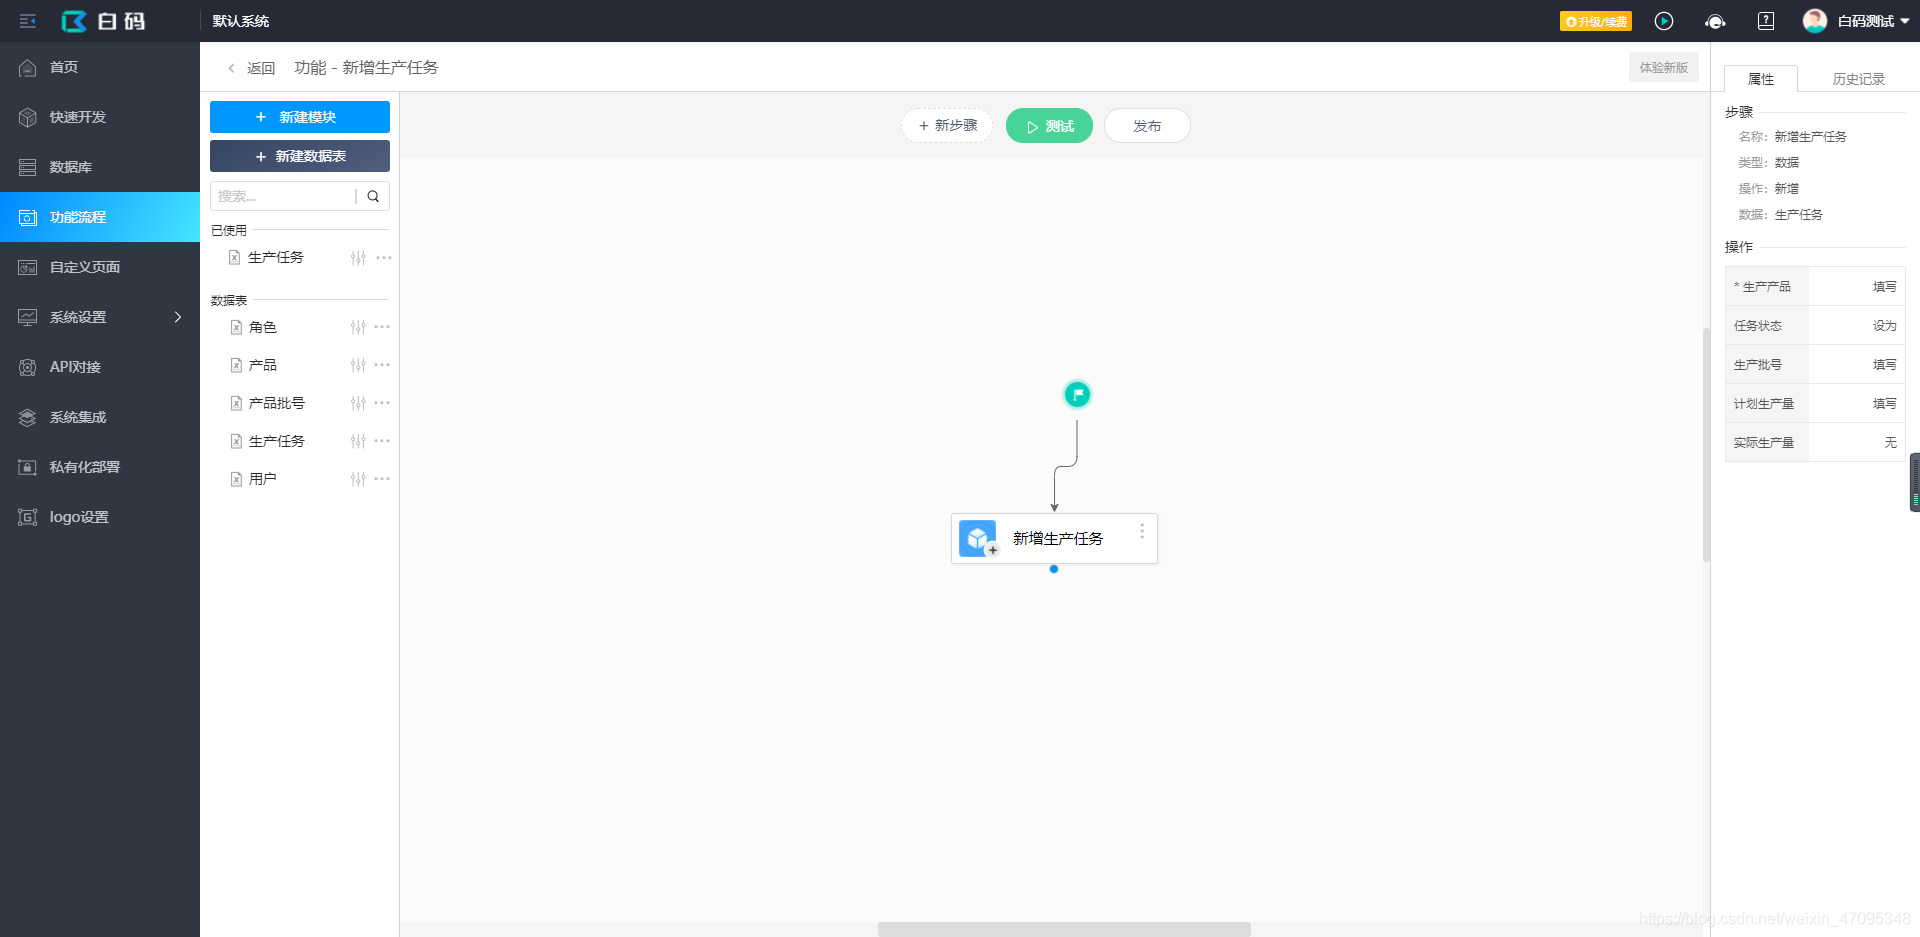
Task: Click the 新建模块 button
Action: (x=300, y=117)
